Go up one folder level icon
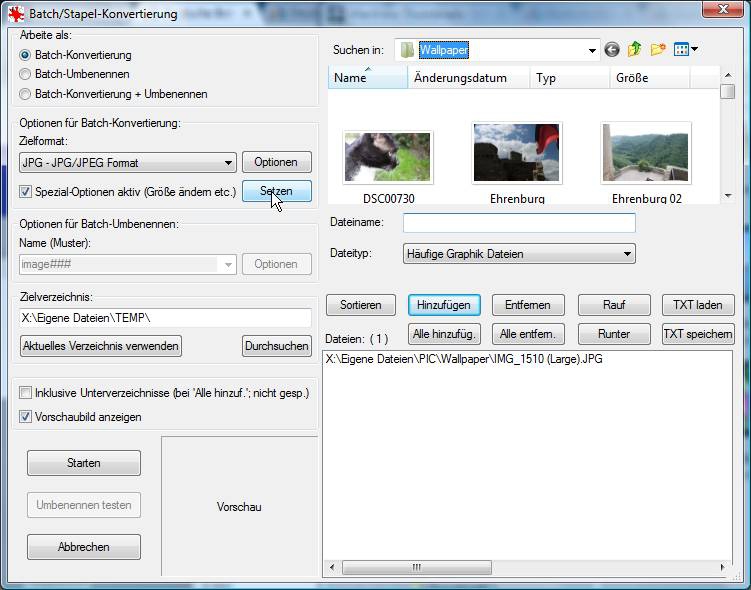This screenshot has width=751, height=590. [635, 49]
